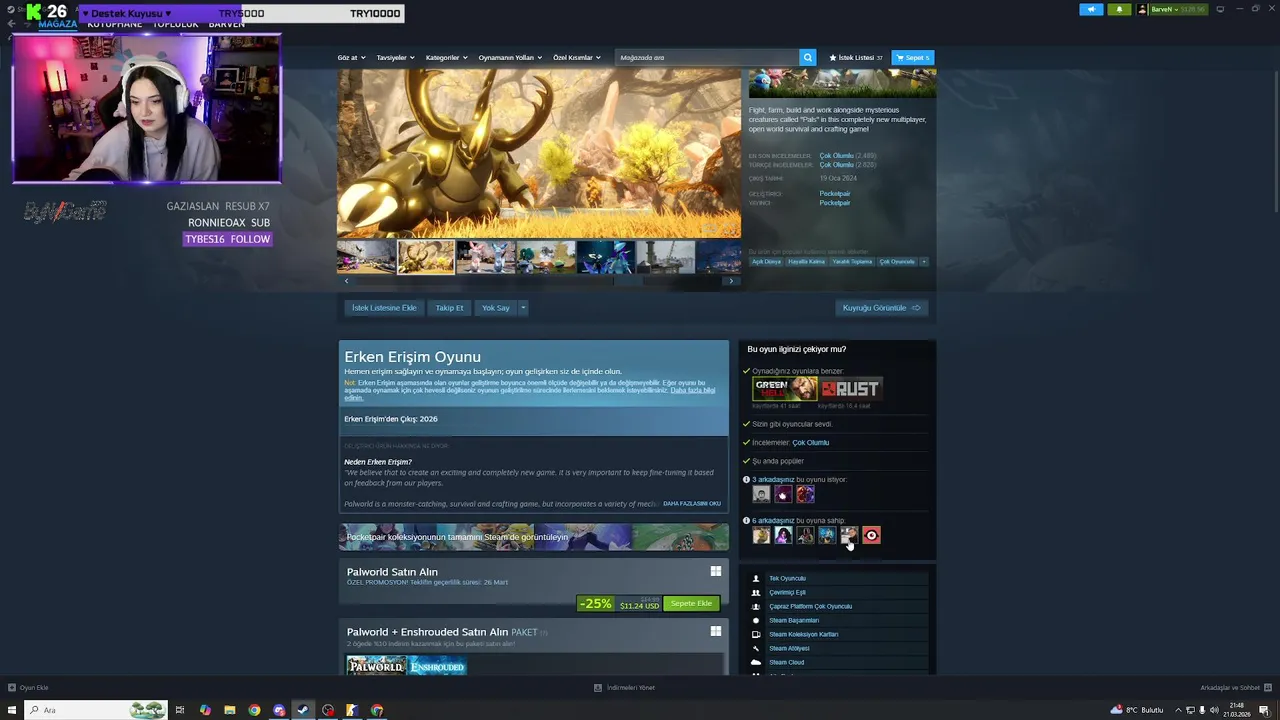The image size is (1280, 720).
Task: Click info icon next to 6 arkadaşınız
Action: point(746,520)
